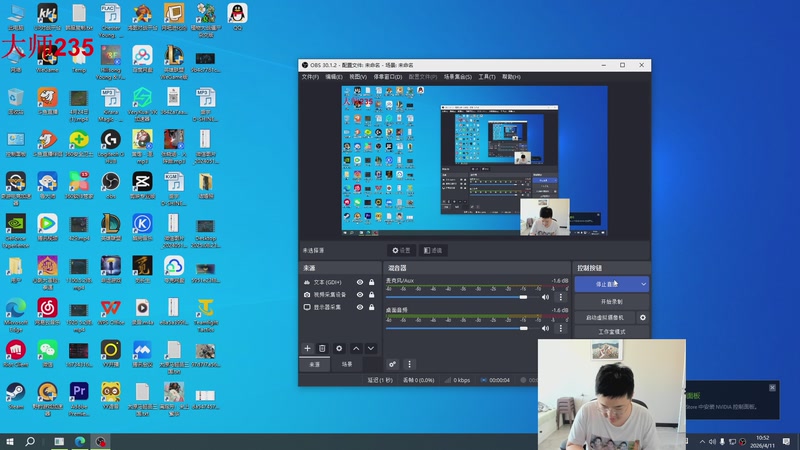Screen dimensions: 800x450
Task: Move selected source down with arrow
Action: 371,348
